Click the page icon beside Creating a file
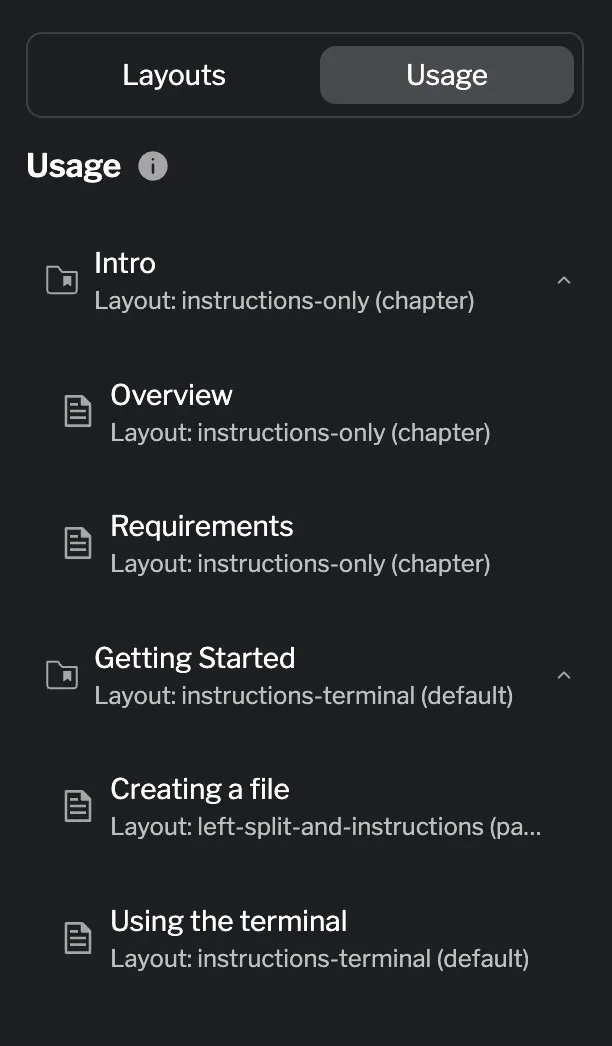The width and height of the screenshot is (612, 1046). click(x=78, y=804)
